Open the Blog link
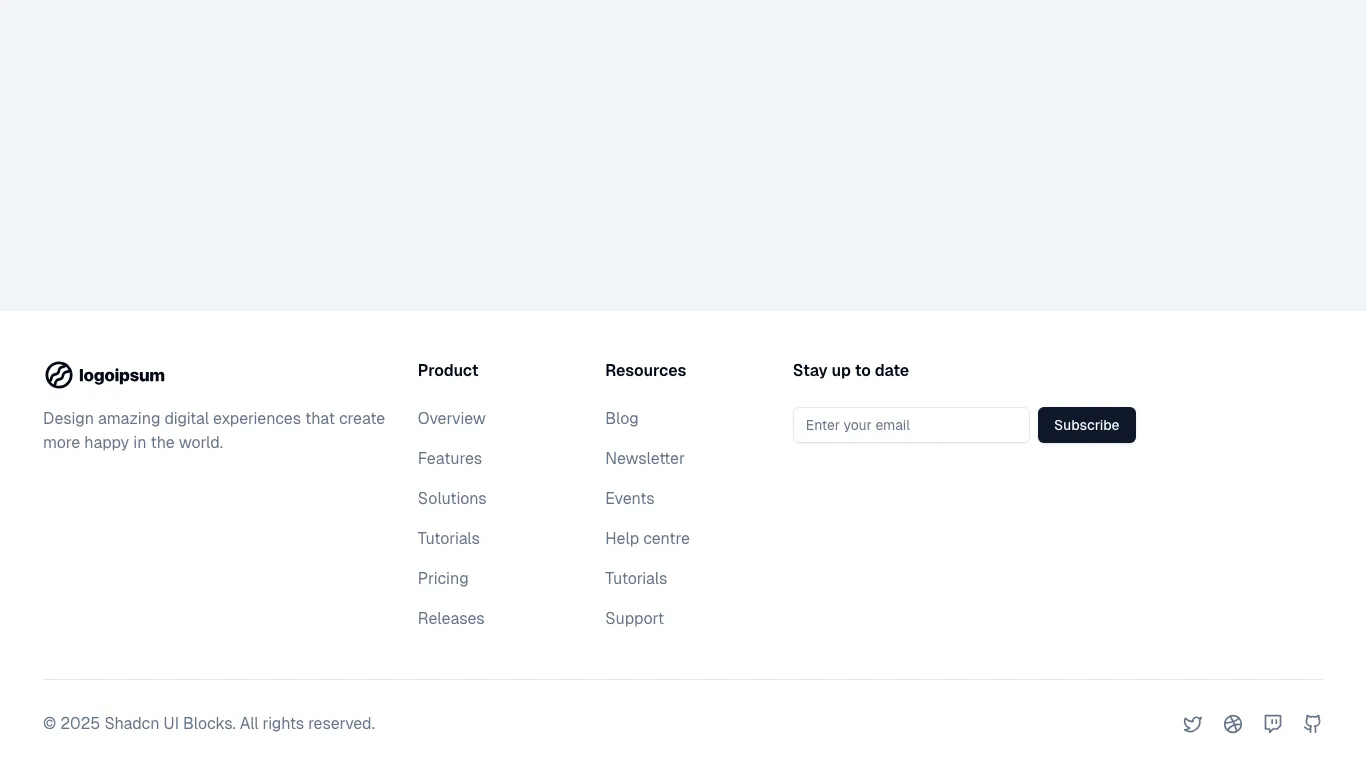Viewport: 1366px width, 768px height. [621, 418]
